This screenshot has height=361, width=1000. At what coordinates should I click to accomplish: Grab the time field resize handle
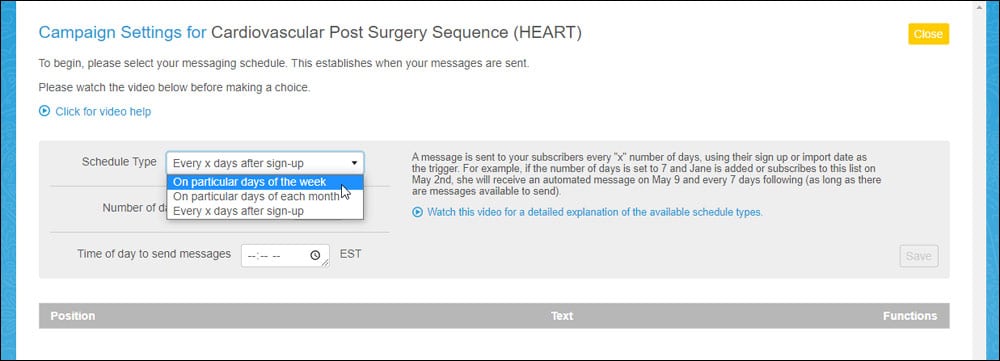tap(326, 263)
